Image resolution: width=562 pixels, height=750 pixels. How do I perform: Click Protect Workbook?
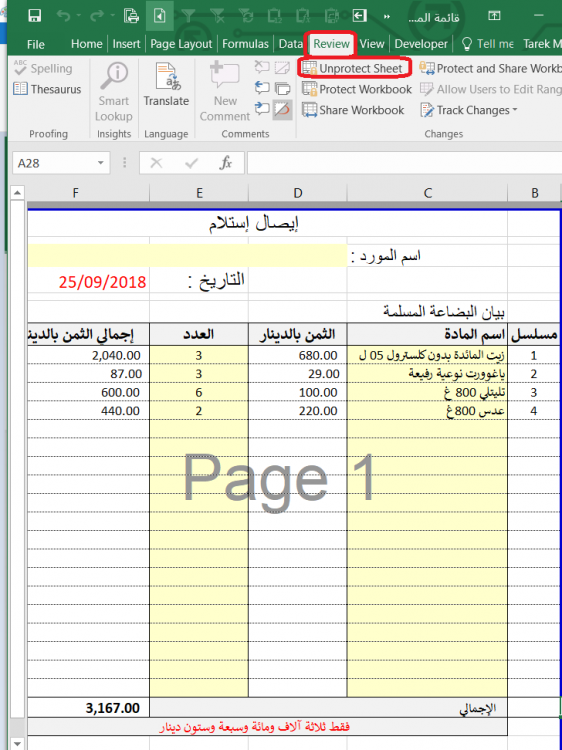(x=357, y=89)
